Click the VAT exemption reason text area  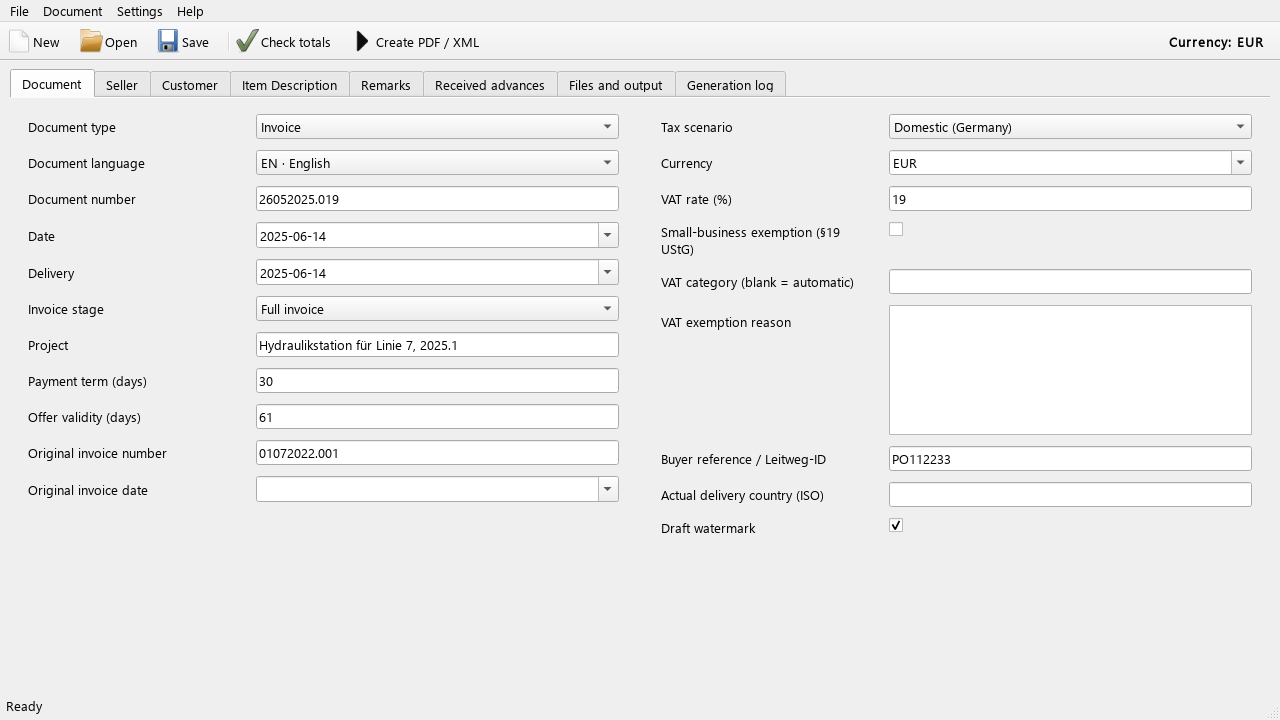coord(1070,370)
